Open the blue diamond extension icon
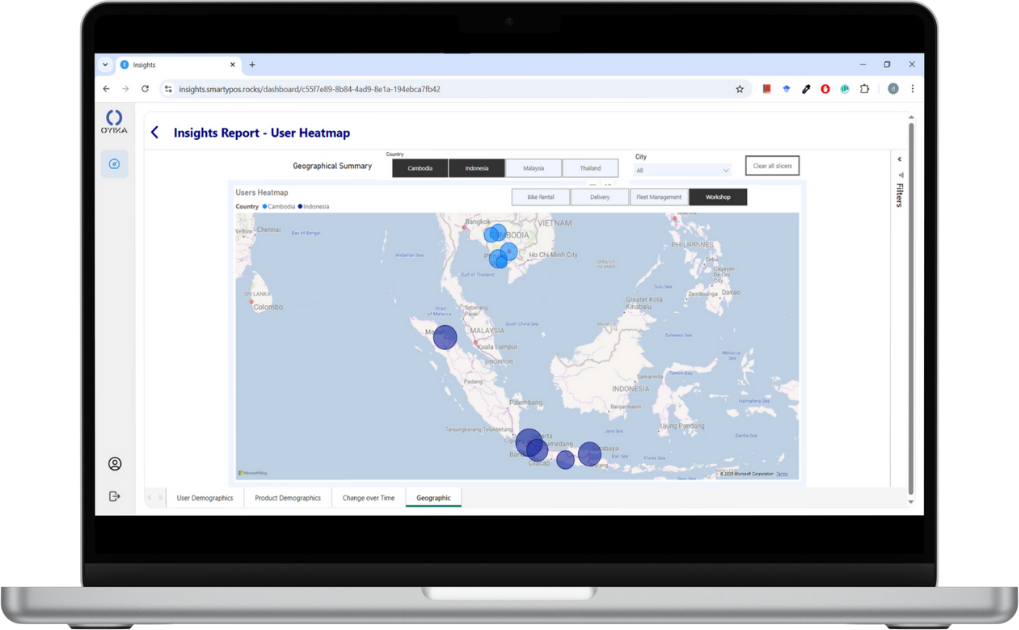The image size is (1019, 630). [786, 89]
